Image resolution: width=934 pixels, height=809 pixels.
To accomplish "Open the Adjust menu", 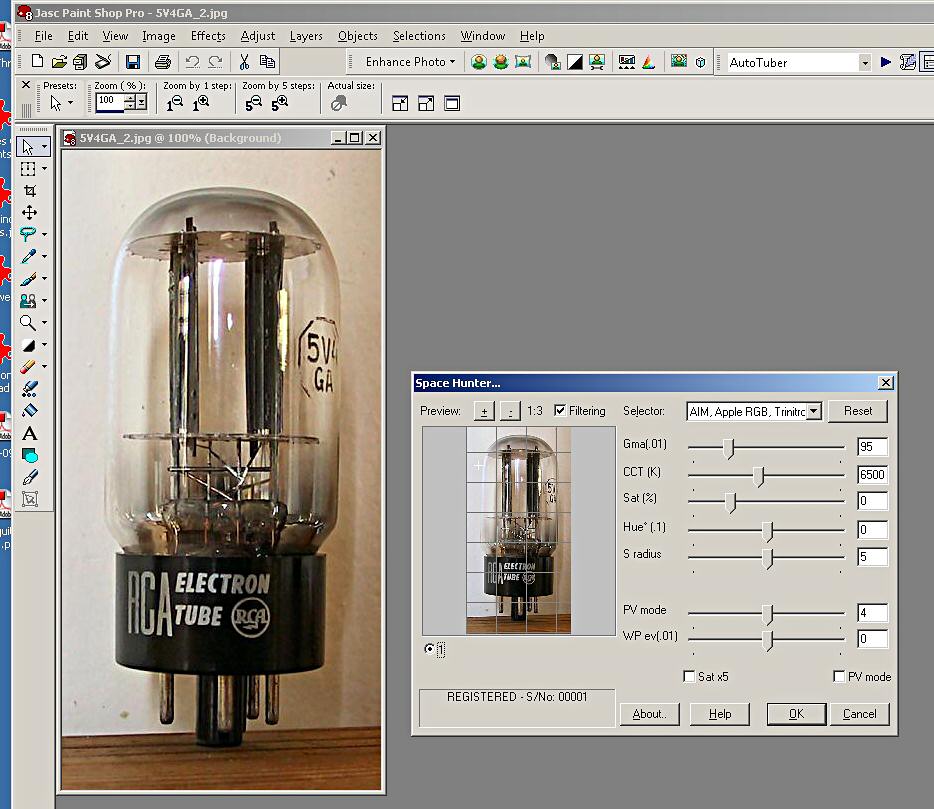I will click(x=257, y=36).
